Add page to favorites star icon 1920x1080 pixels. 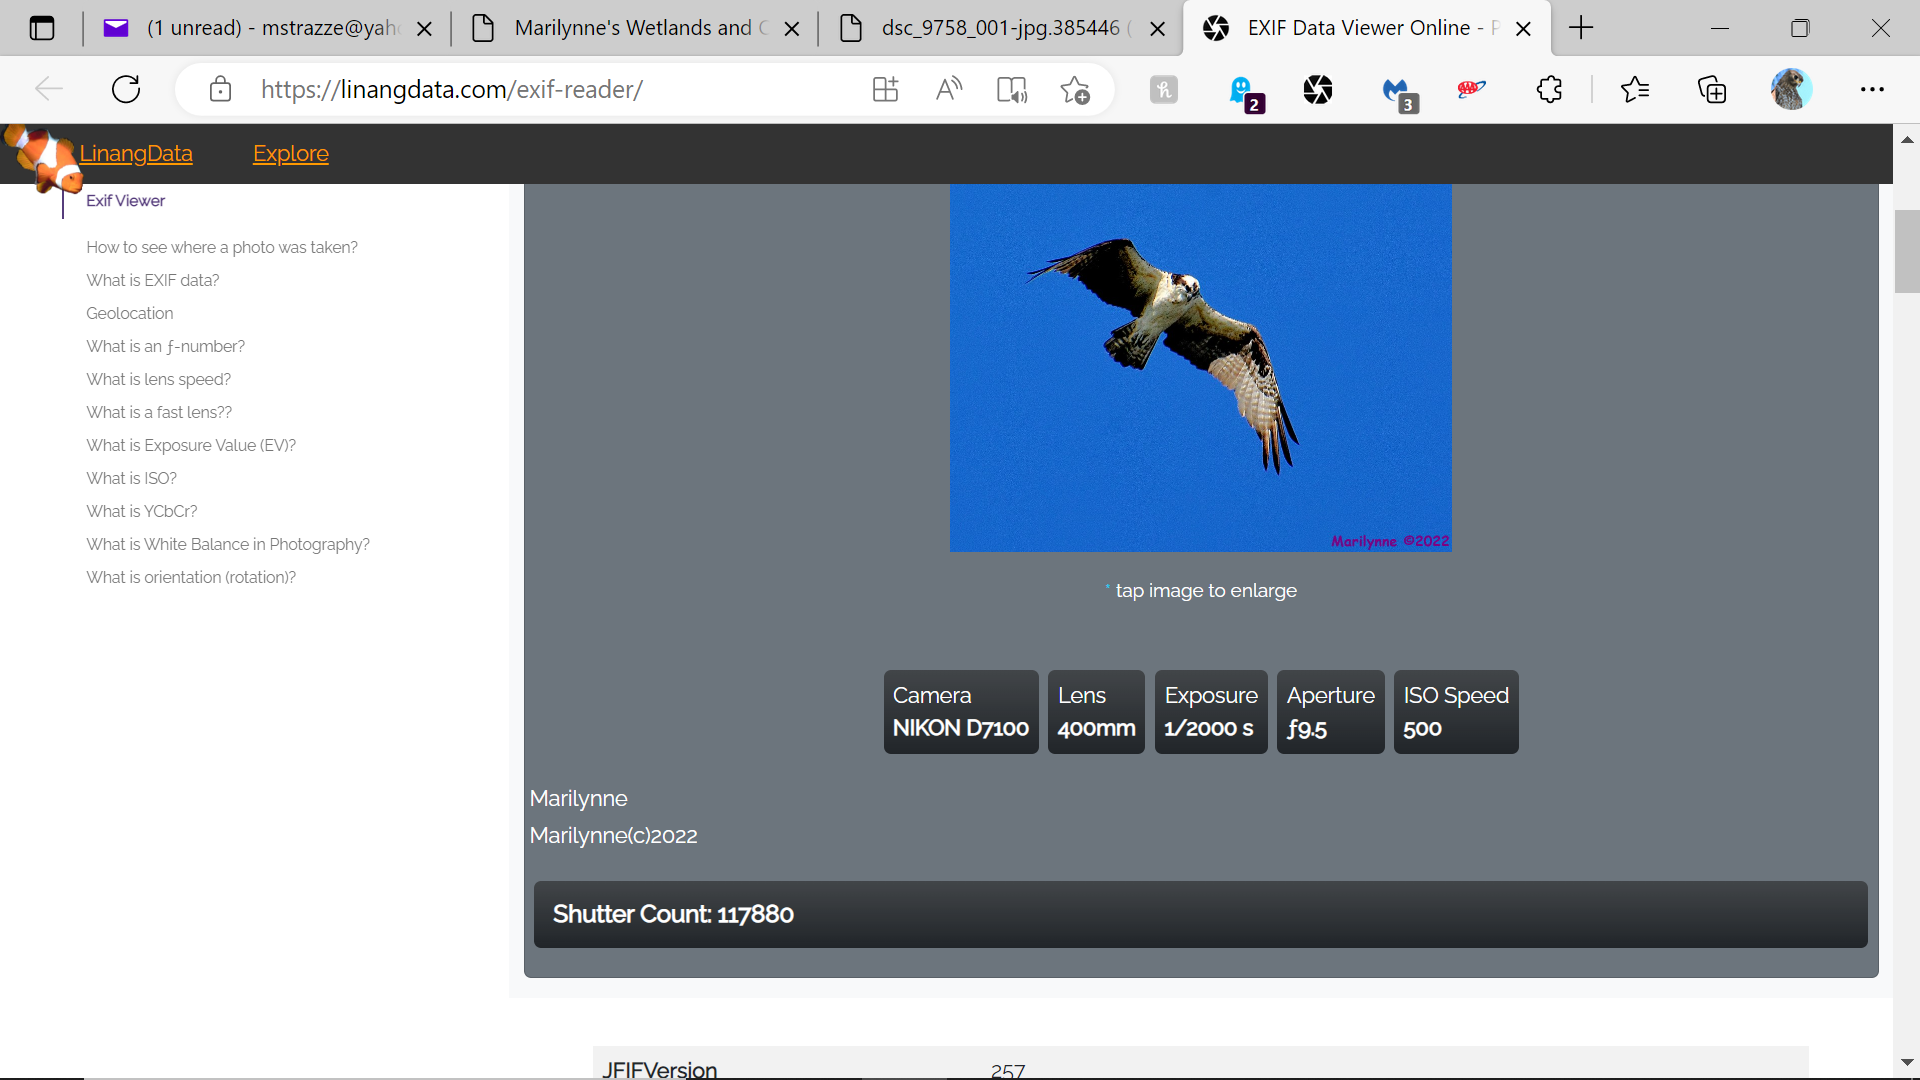click(x=1075, y=89)
